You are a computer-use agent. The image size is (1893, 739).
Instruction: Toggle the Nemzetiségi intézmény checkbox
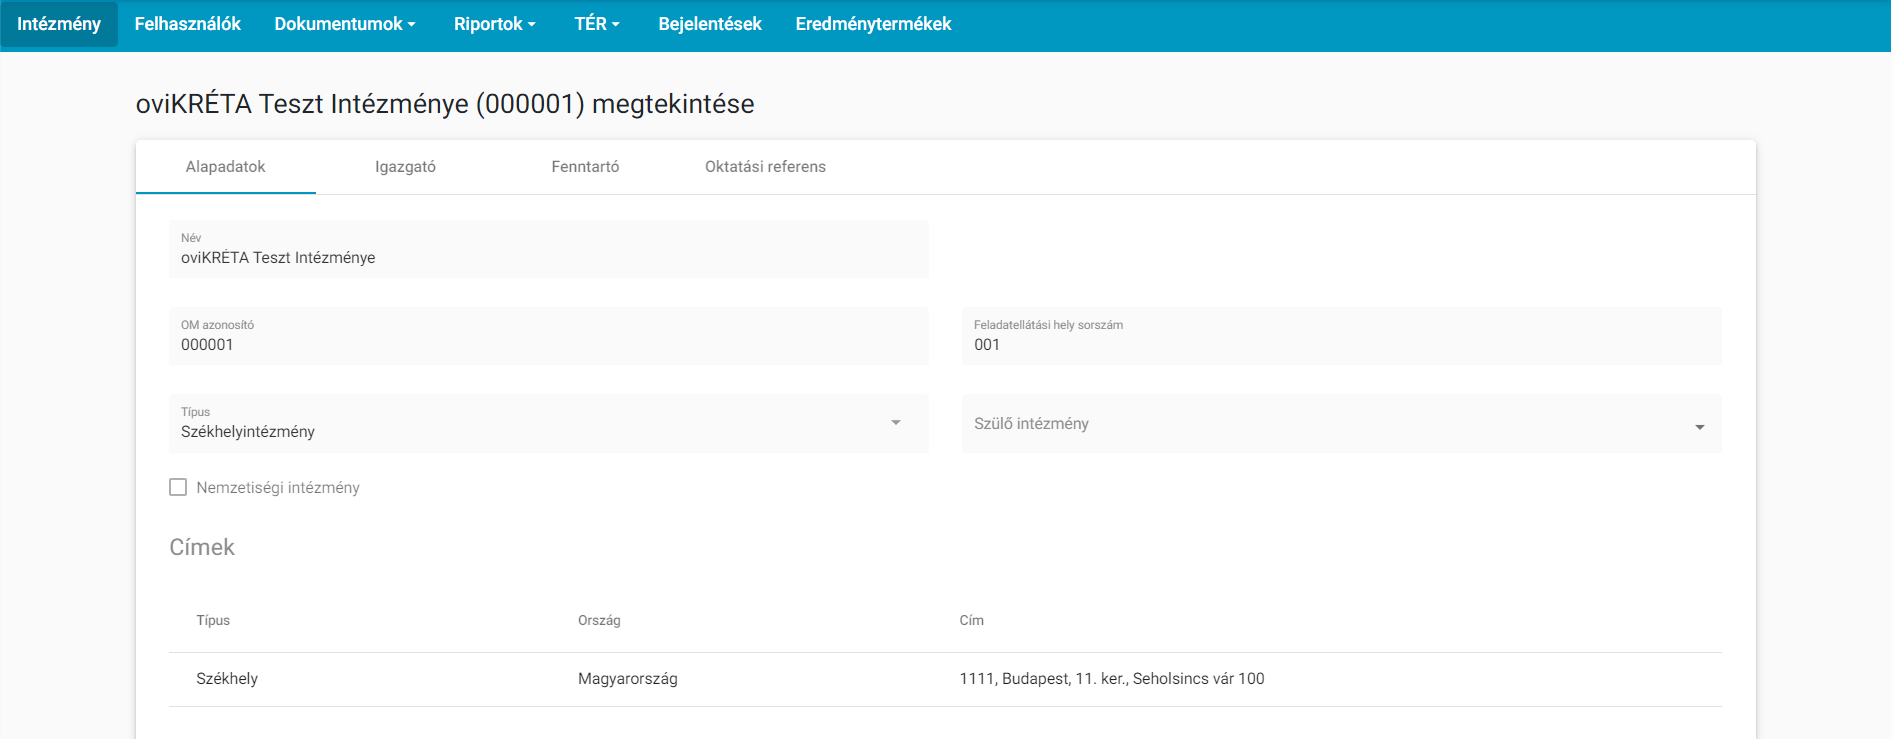(178, 487)
